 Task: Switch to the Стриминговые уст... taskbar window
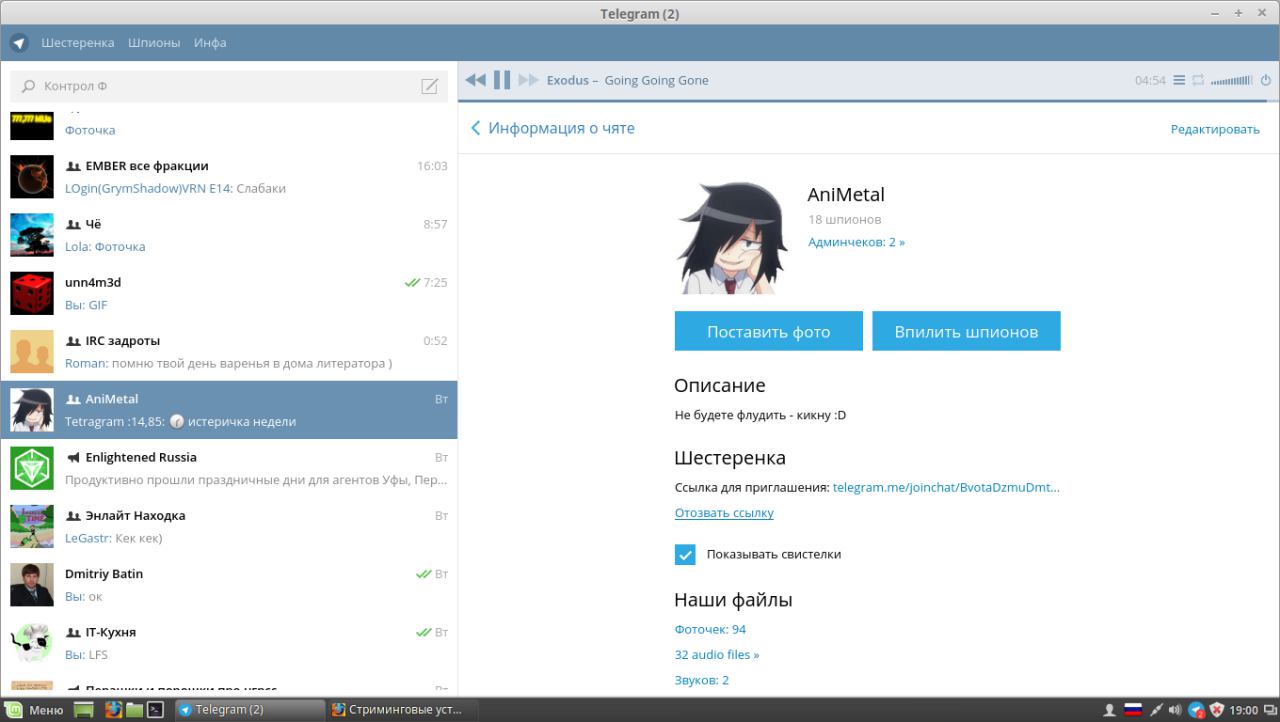tap(403, 710)
